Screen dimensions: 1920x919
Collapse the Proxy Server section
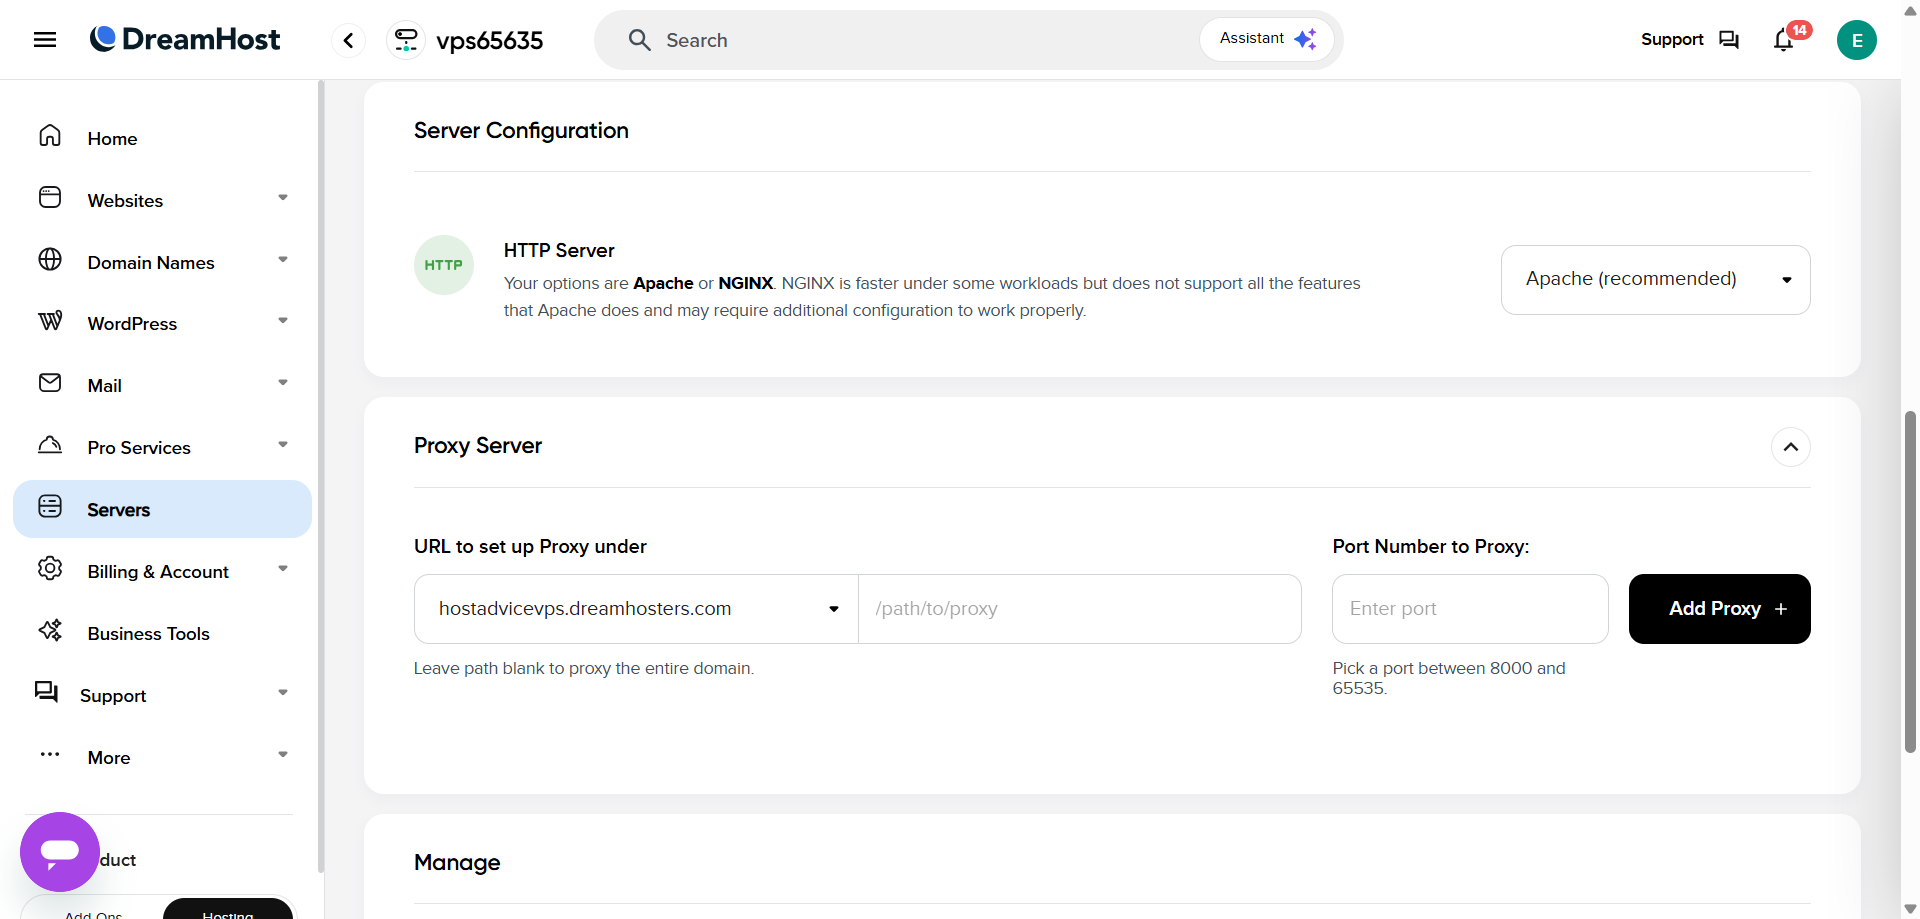1791,447
